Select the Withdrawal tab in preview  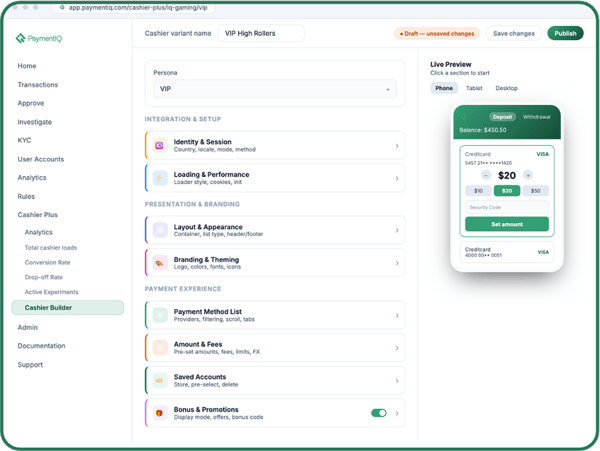click(536, 117)
